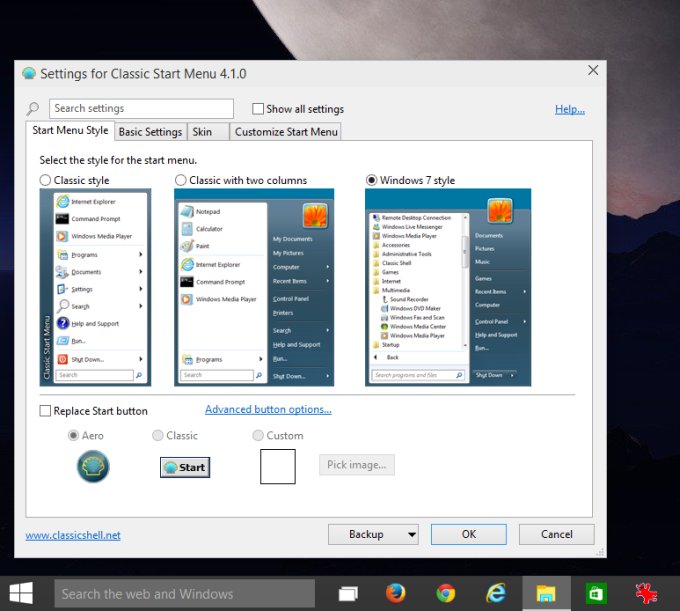Screen dimensions: 680x611
Task: Check the Replace Start button option
Action: (x=45, y=411)
